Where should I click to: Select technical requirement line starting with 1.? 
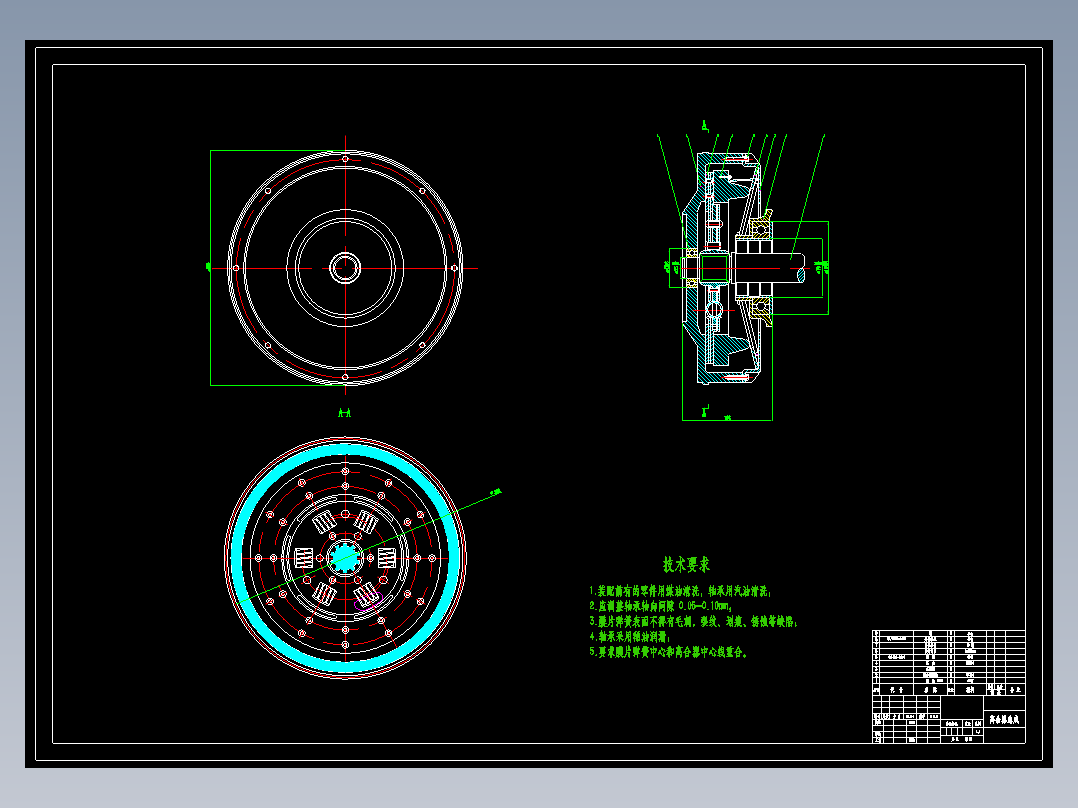point(681,591)
